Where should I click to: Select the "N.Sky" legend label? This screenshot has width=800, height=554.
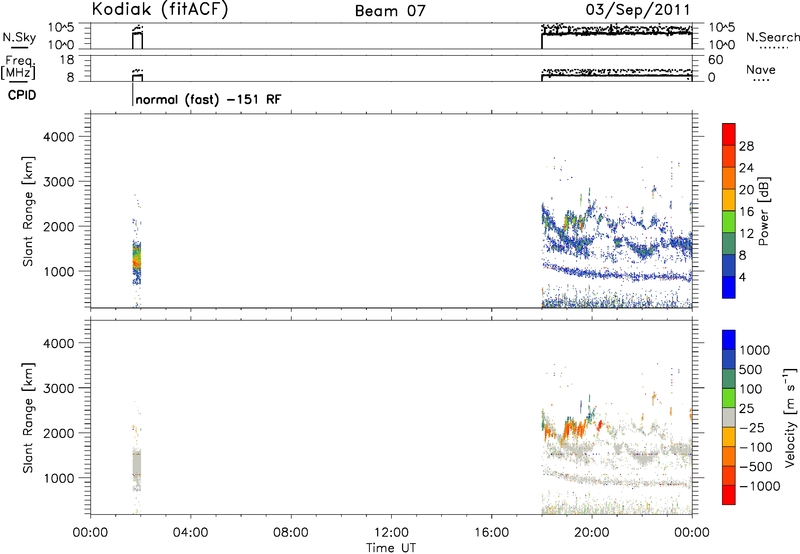click(x=19, y=37)
